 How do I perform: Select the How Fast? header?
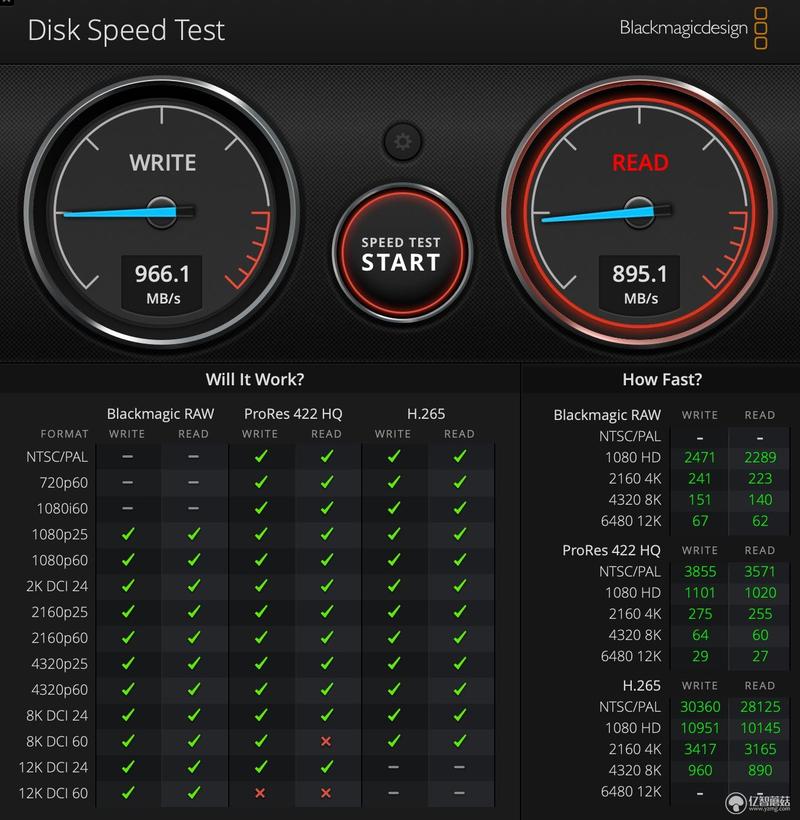pyautogui.click(x=662, y=379)
